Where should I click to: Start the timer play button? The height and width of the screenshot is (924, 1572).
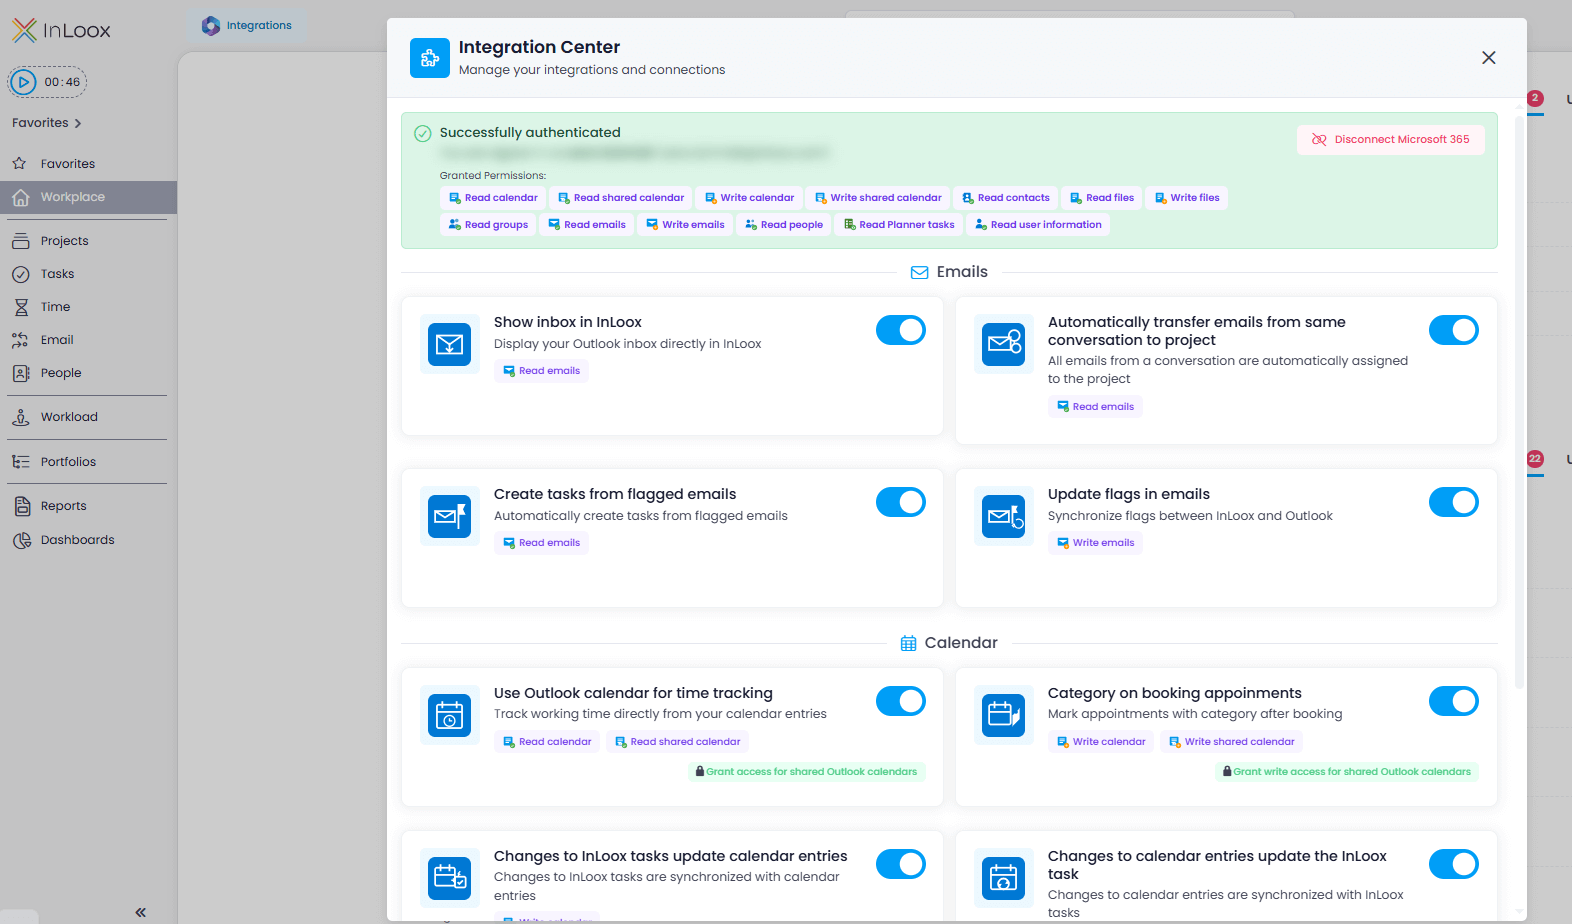click(x=25, y=82)
